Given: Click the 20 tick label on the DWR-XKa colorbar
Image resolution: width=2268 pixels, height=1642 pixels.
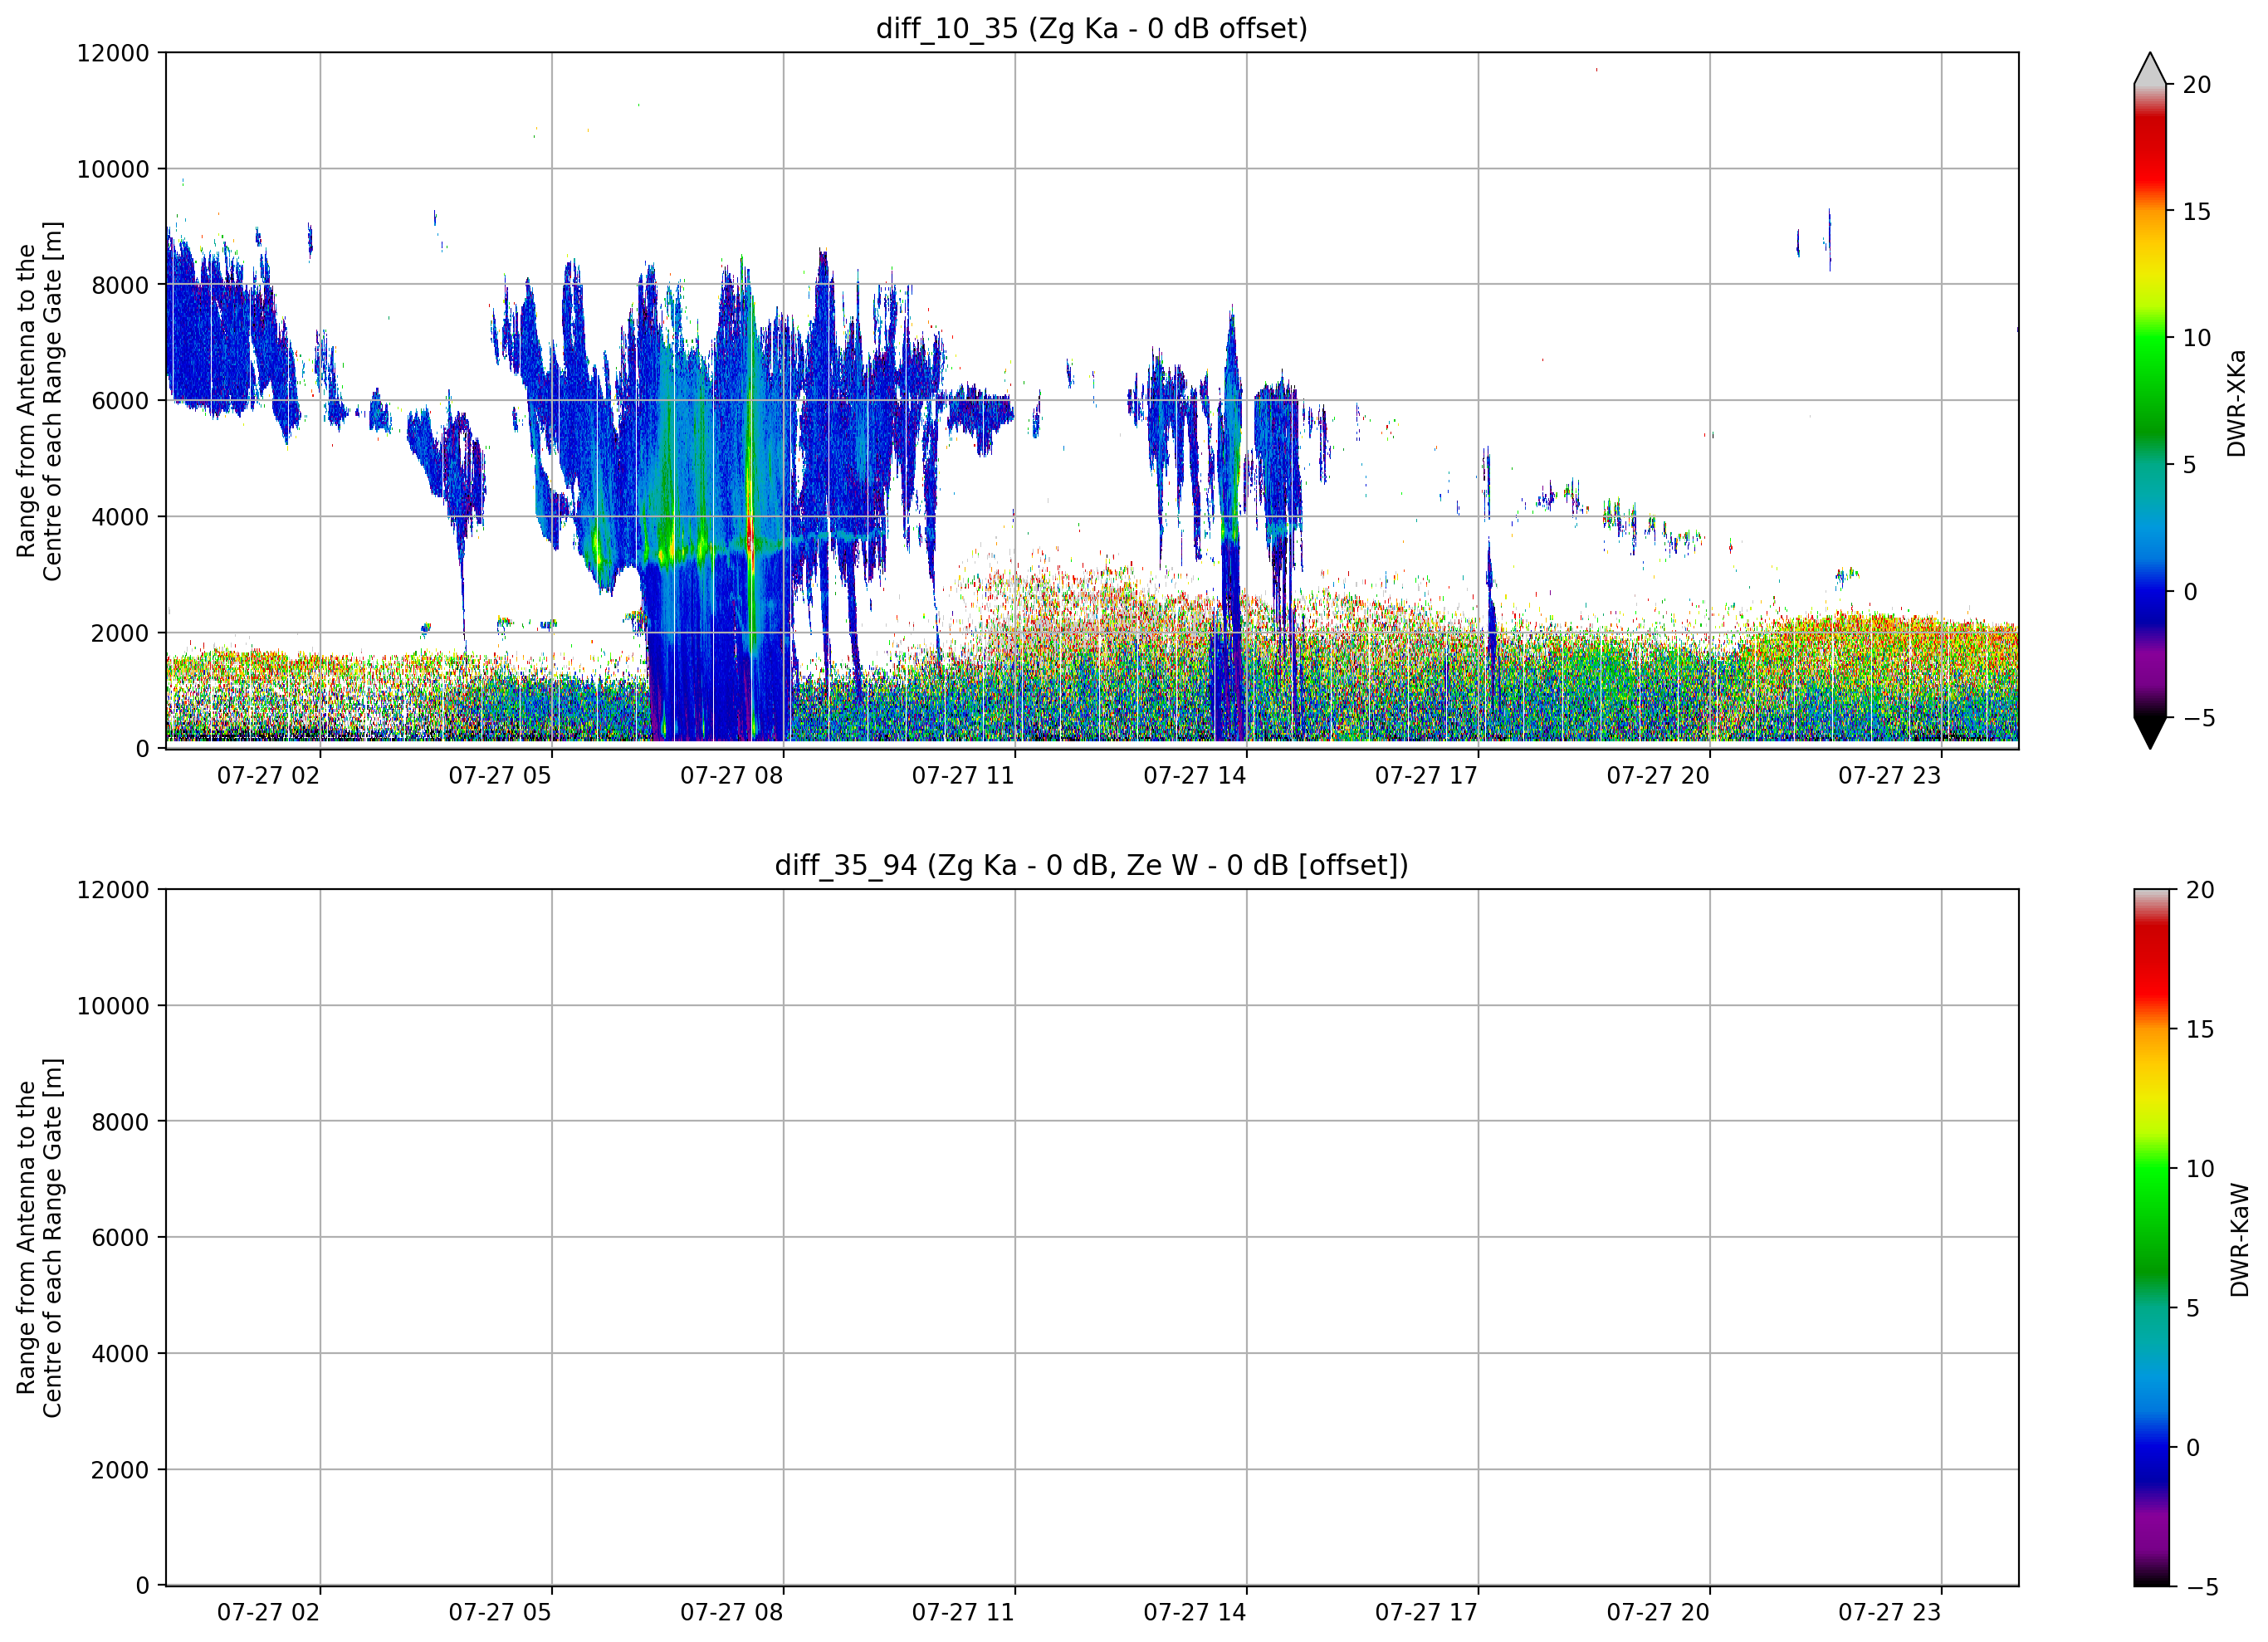Looking at the screenshot, I should [2197, 85].
